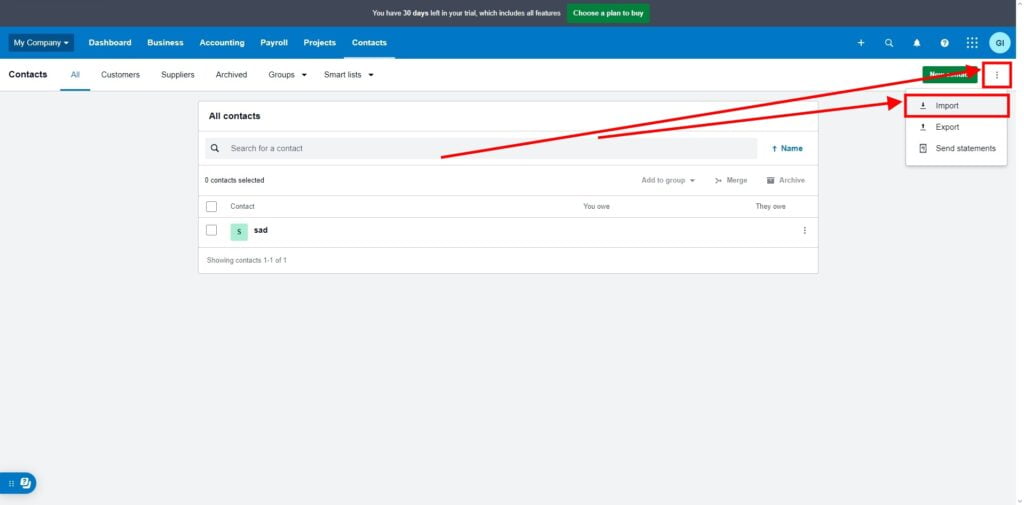The image size is (1024, 505).
Task: Open the Accounting menu
Action: [222, 43]
